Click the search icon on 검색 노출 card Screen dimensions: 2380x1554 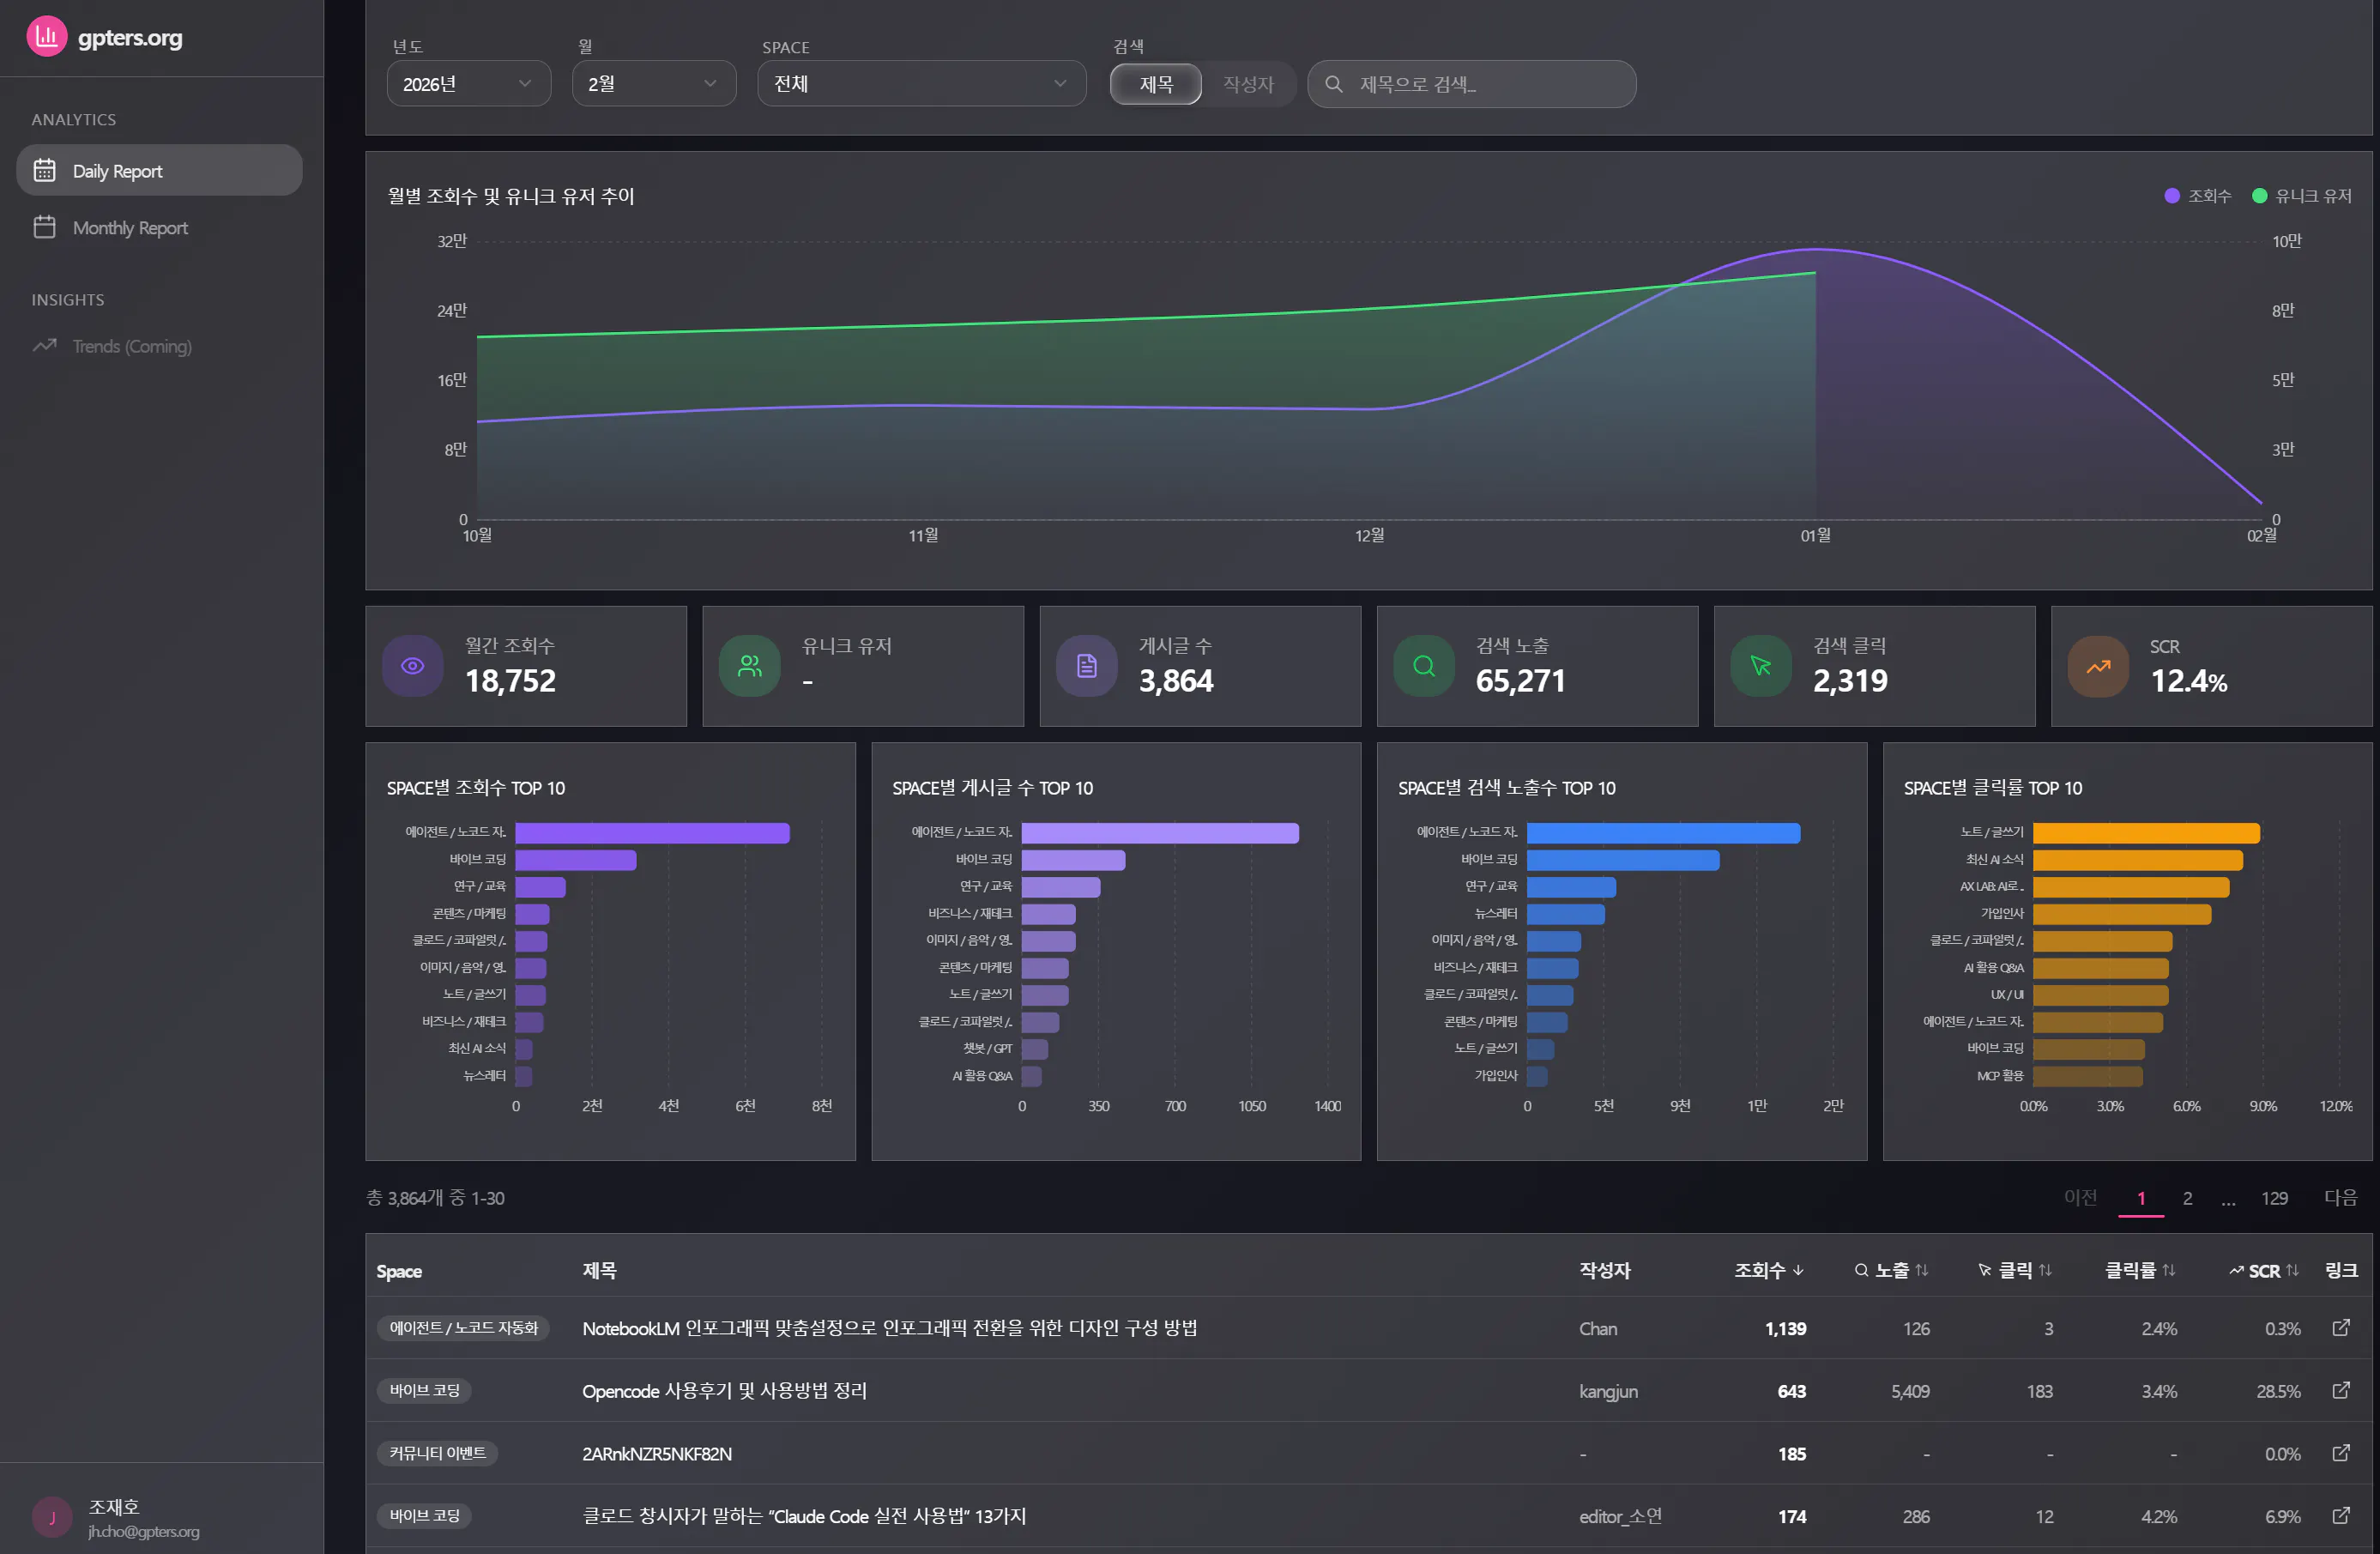[x=1424, y=665]
